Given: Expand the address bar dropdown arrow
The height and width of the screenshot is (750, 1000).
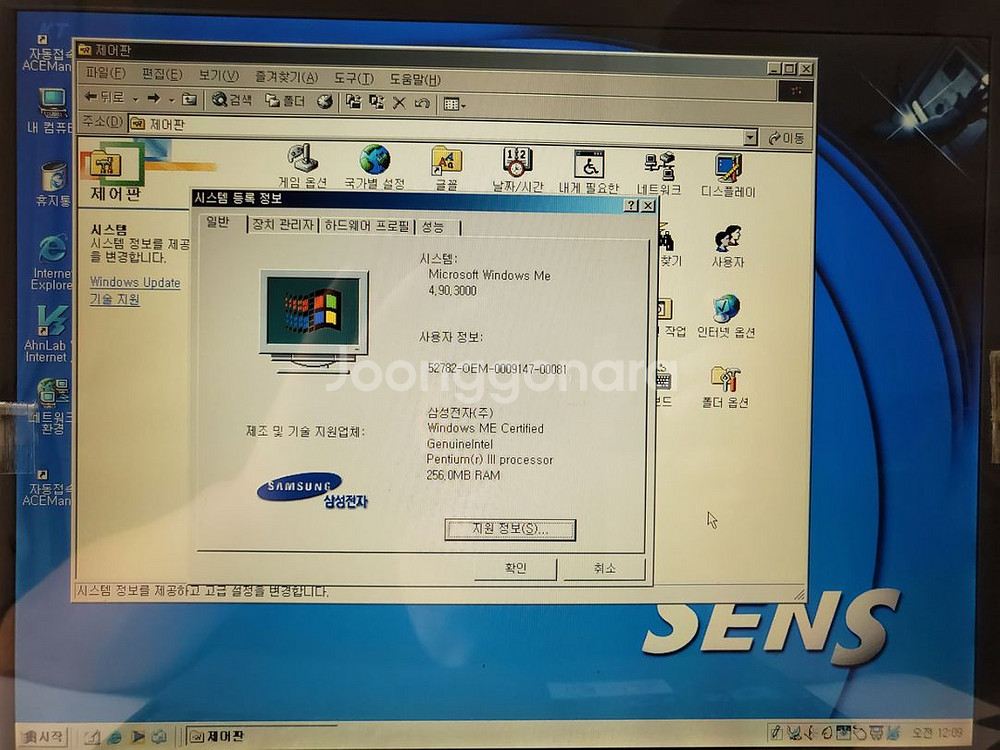Looking at the screenshot, I should coord(750,138).
